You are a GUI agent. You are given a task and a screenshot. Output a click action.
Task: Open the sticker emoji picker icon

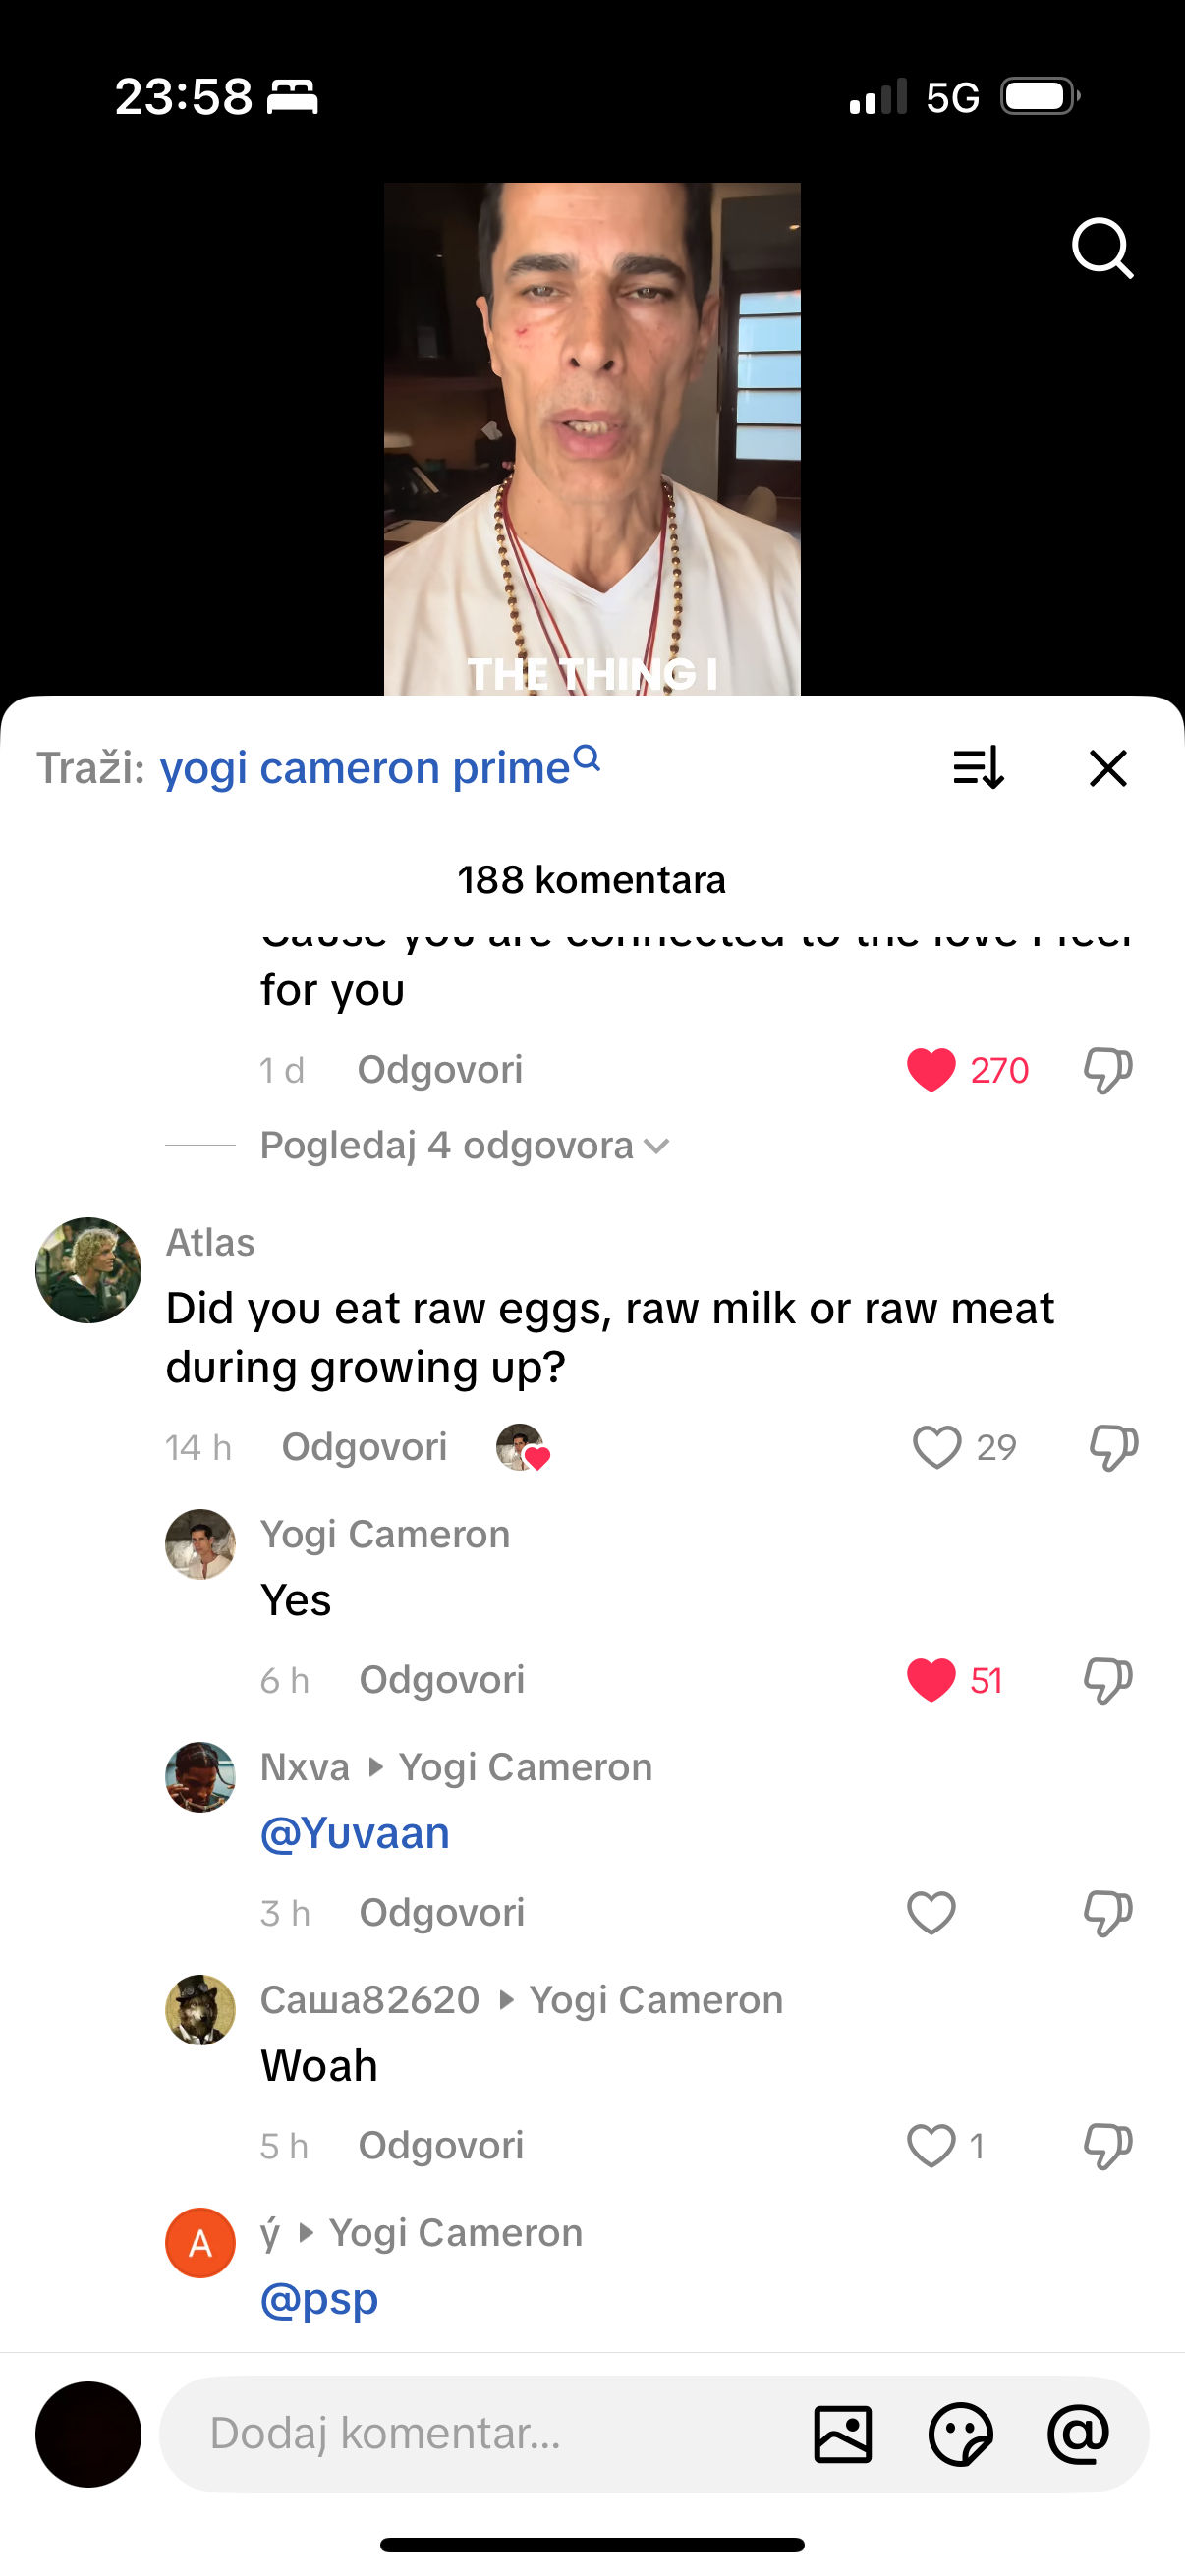coord(961,2434)
